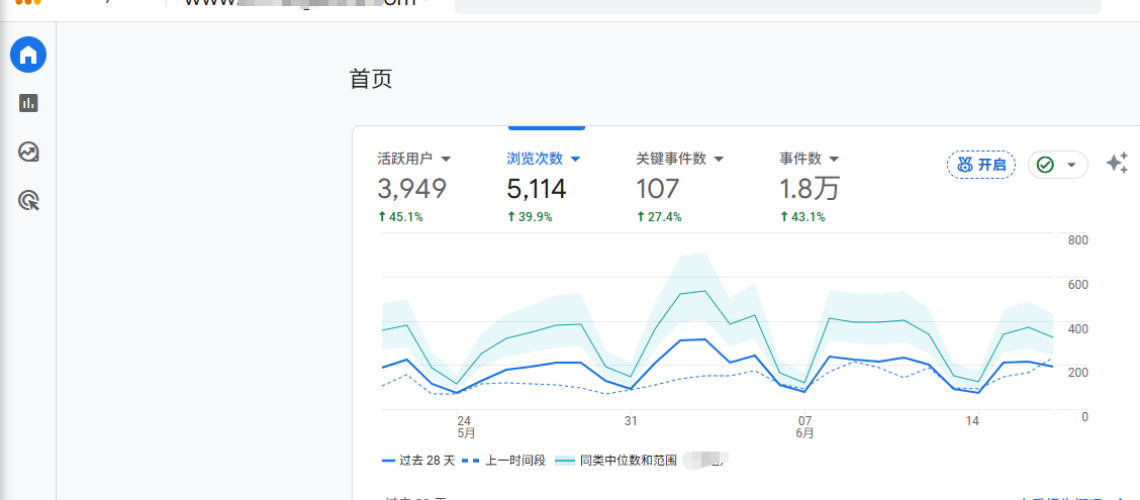Click the 开启 benchmark button

pyautogui.click(x=981, y=165)
